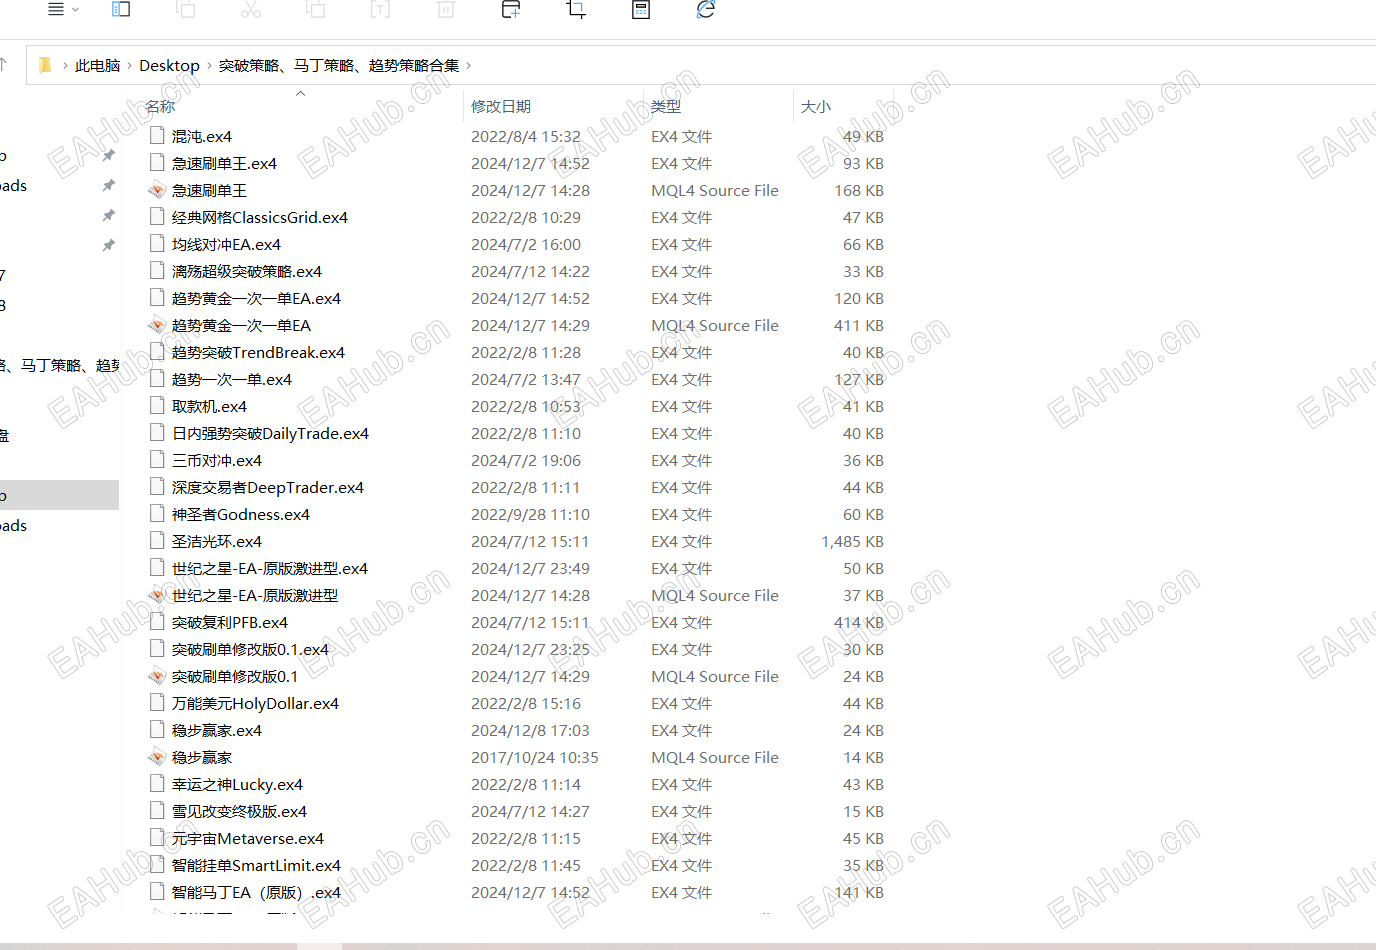1376x950 pixels.
Task: Expand the hamburger menu dropdown arrow
Action: point(76,10)
